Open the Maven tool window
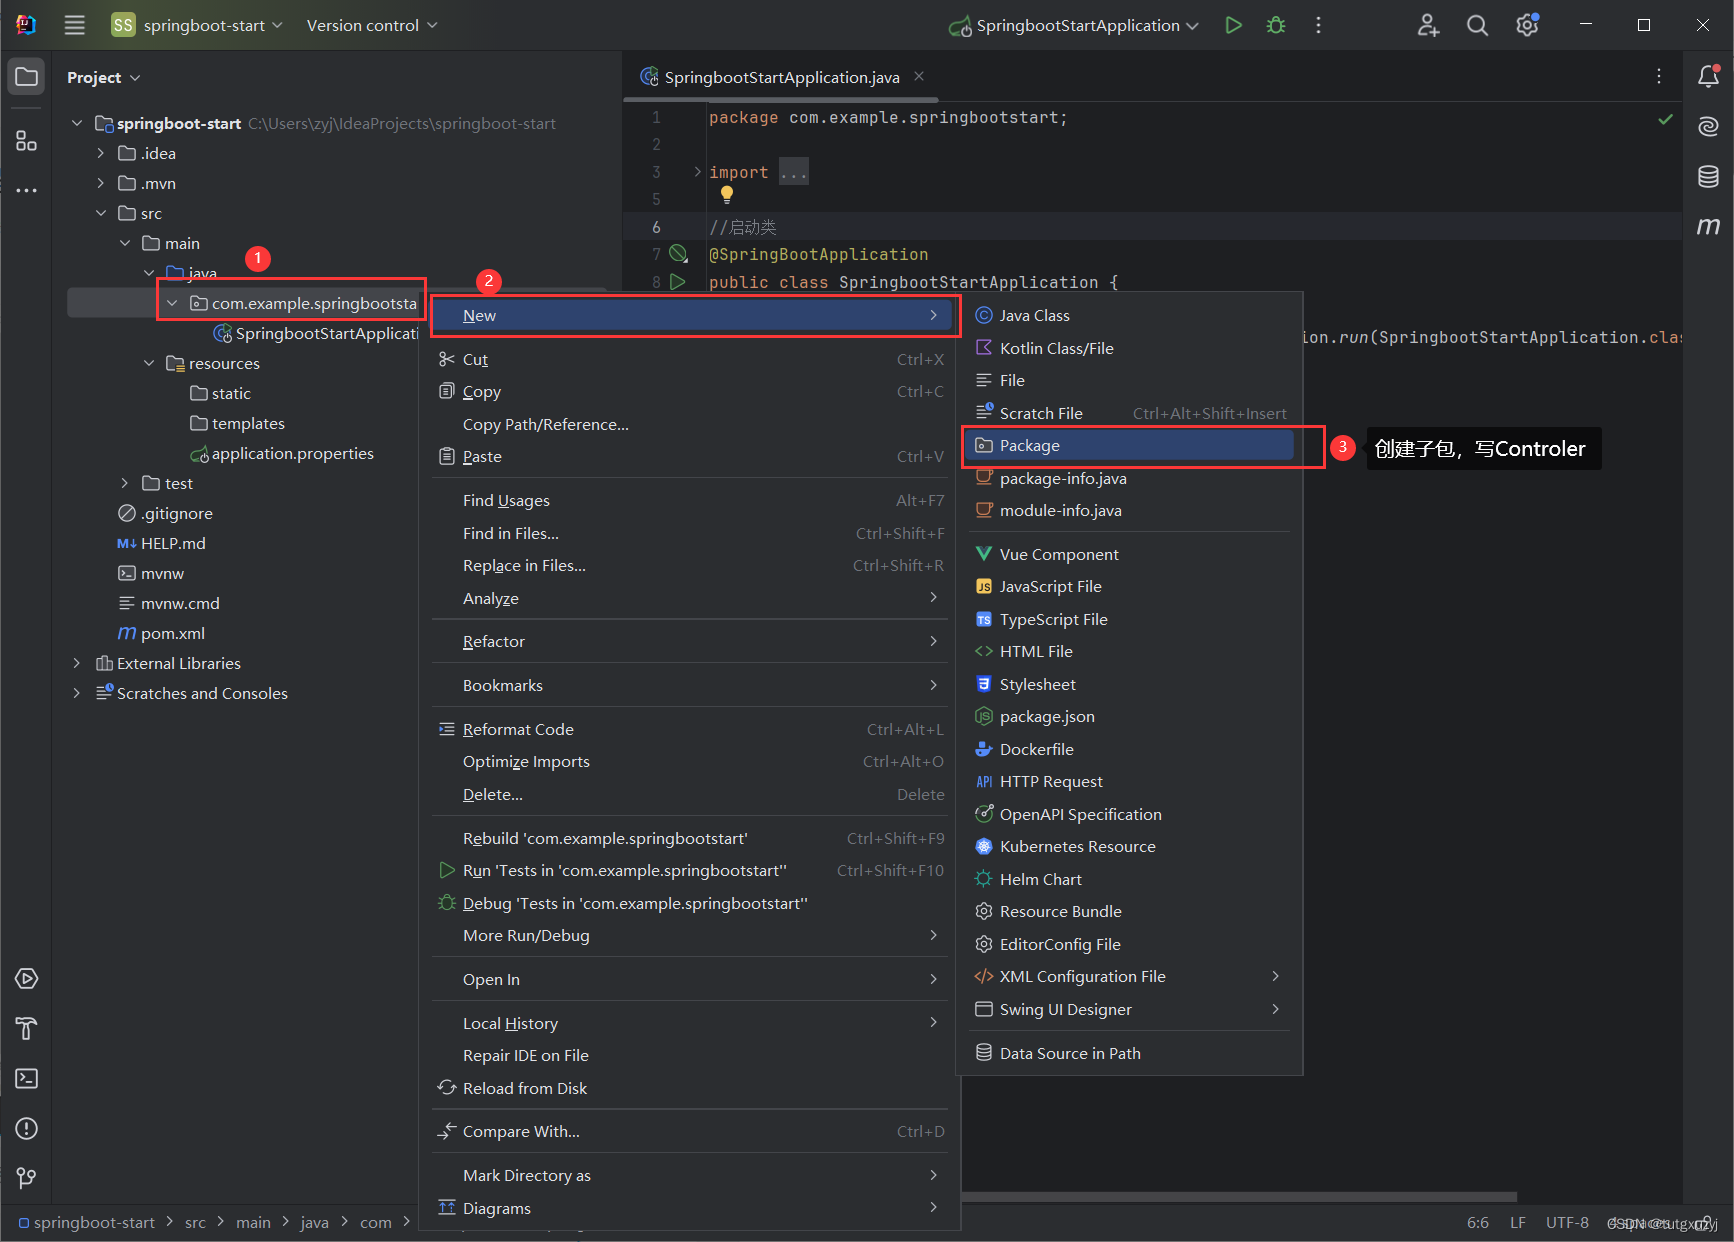Viewport: 1734px width, 1242px height. click(1708, 227)
